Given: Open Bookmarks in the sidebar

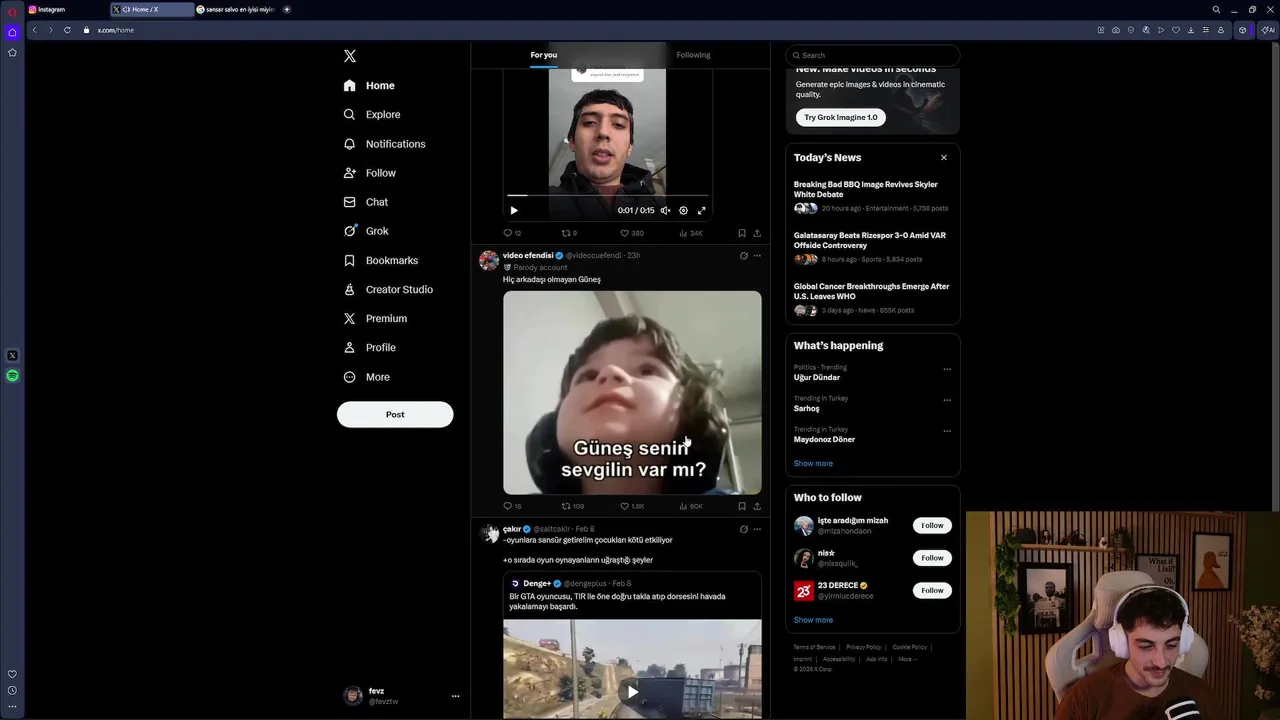Looking at the screenshot, I should pos(380,260).
